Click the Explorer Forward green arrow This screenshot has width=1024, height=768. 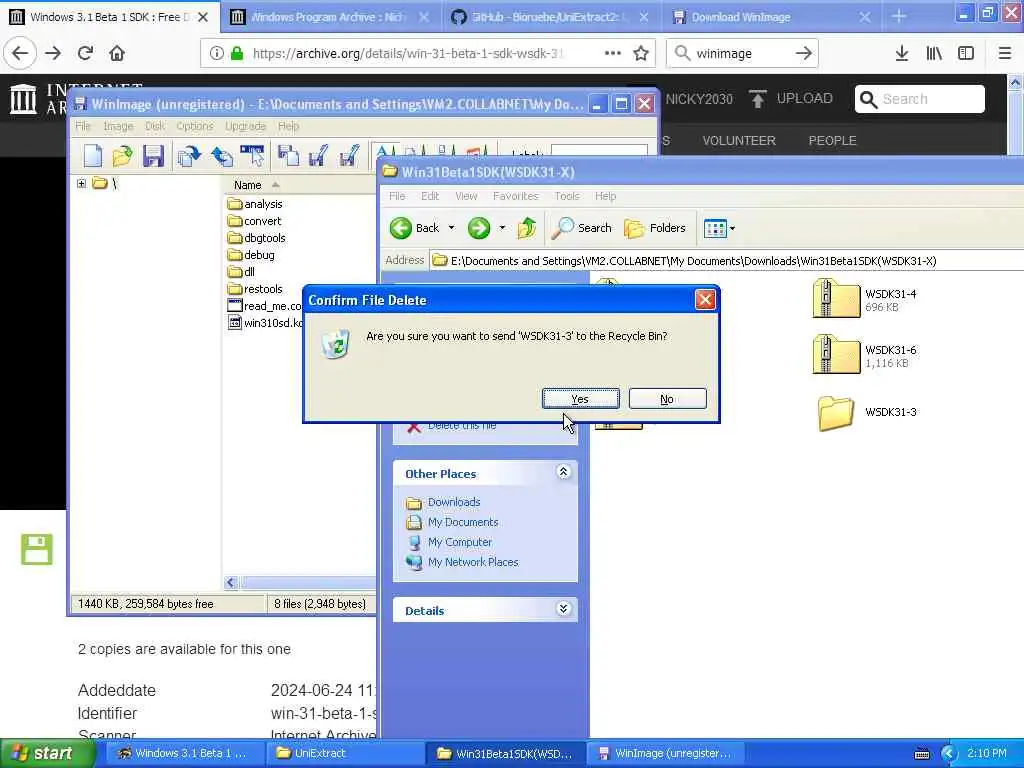click(479, 228)
